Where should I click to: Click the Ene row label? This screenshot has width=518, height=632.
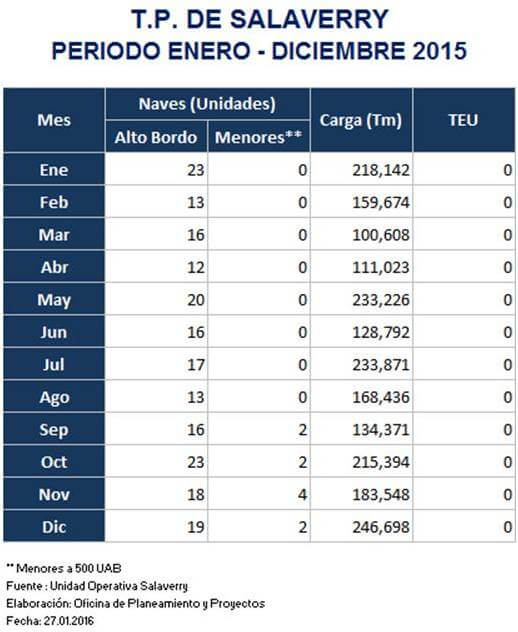pyautogui.click(x=54, y=169)
